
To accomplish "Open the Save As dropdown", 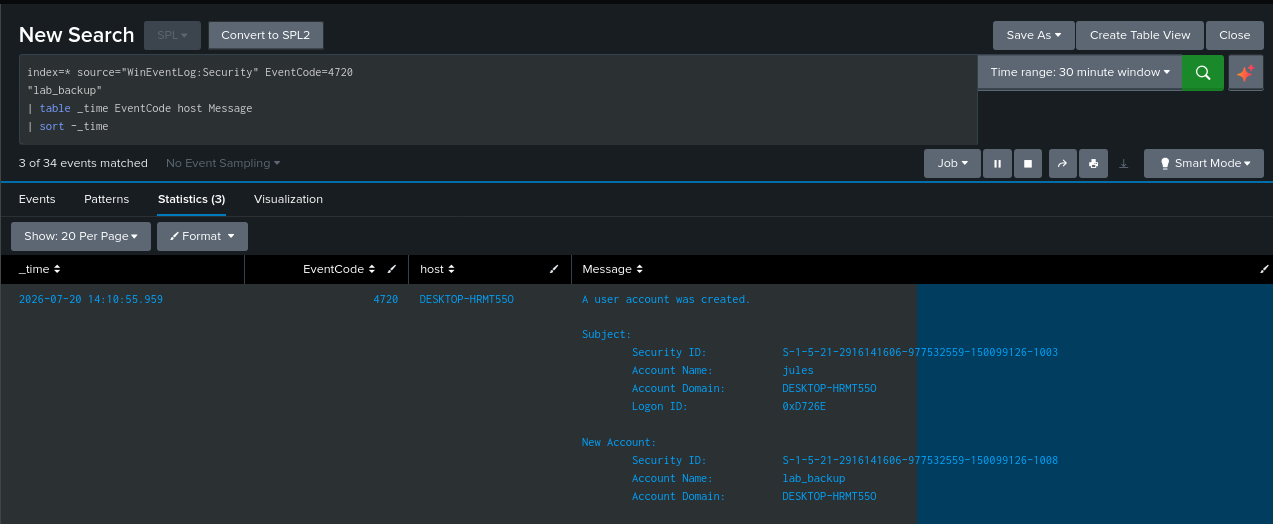I will (x=1033, y=35).
